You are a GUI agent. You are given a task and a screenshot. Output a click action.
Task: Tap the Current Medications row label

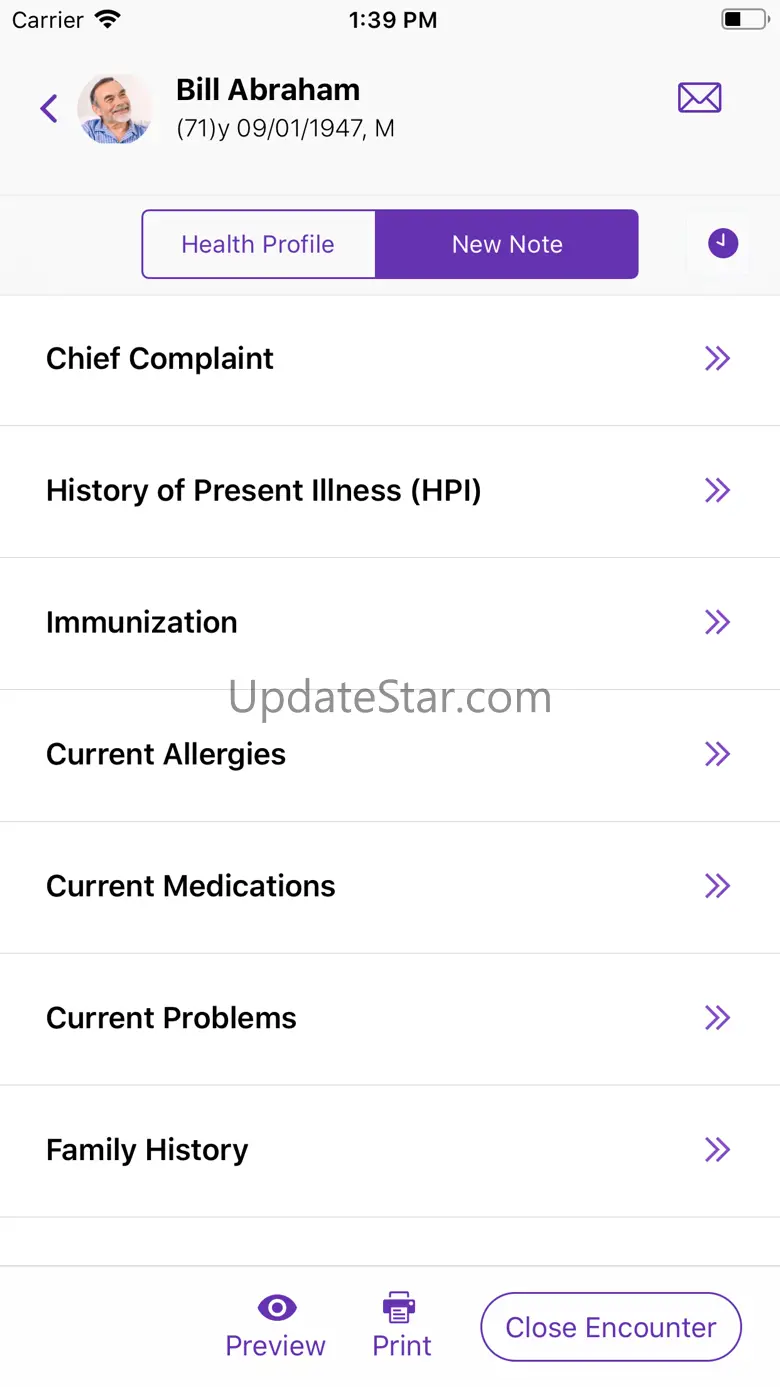(191, 886)
